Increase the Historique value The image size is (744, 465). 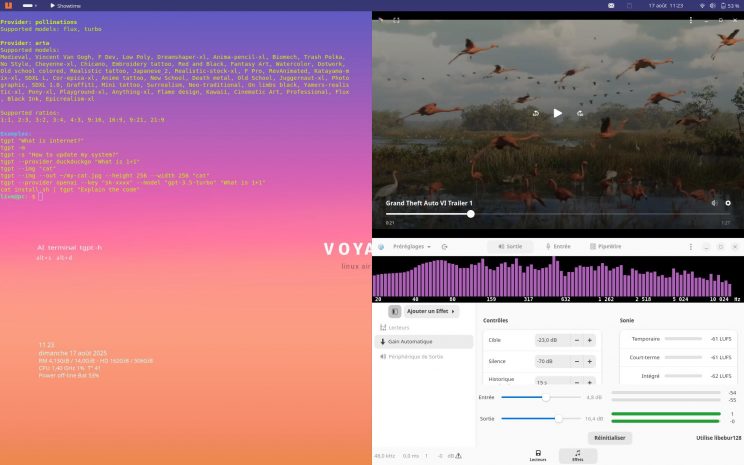tap(590, 381)
